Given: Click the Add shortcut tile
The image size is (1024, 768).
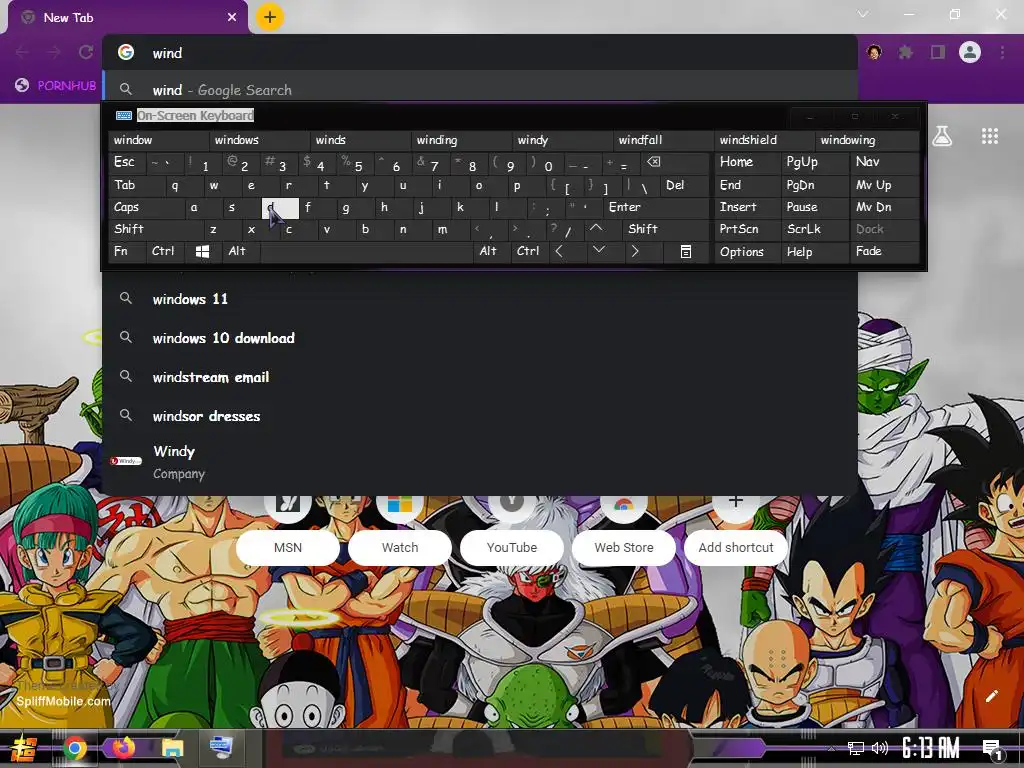Looking at the screenshot, I should (736, 548).
